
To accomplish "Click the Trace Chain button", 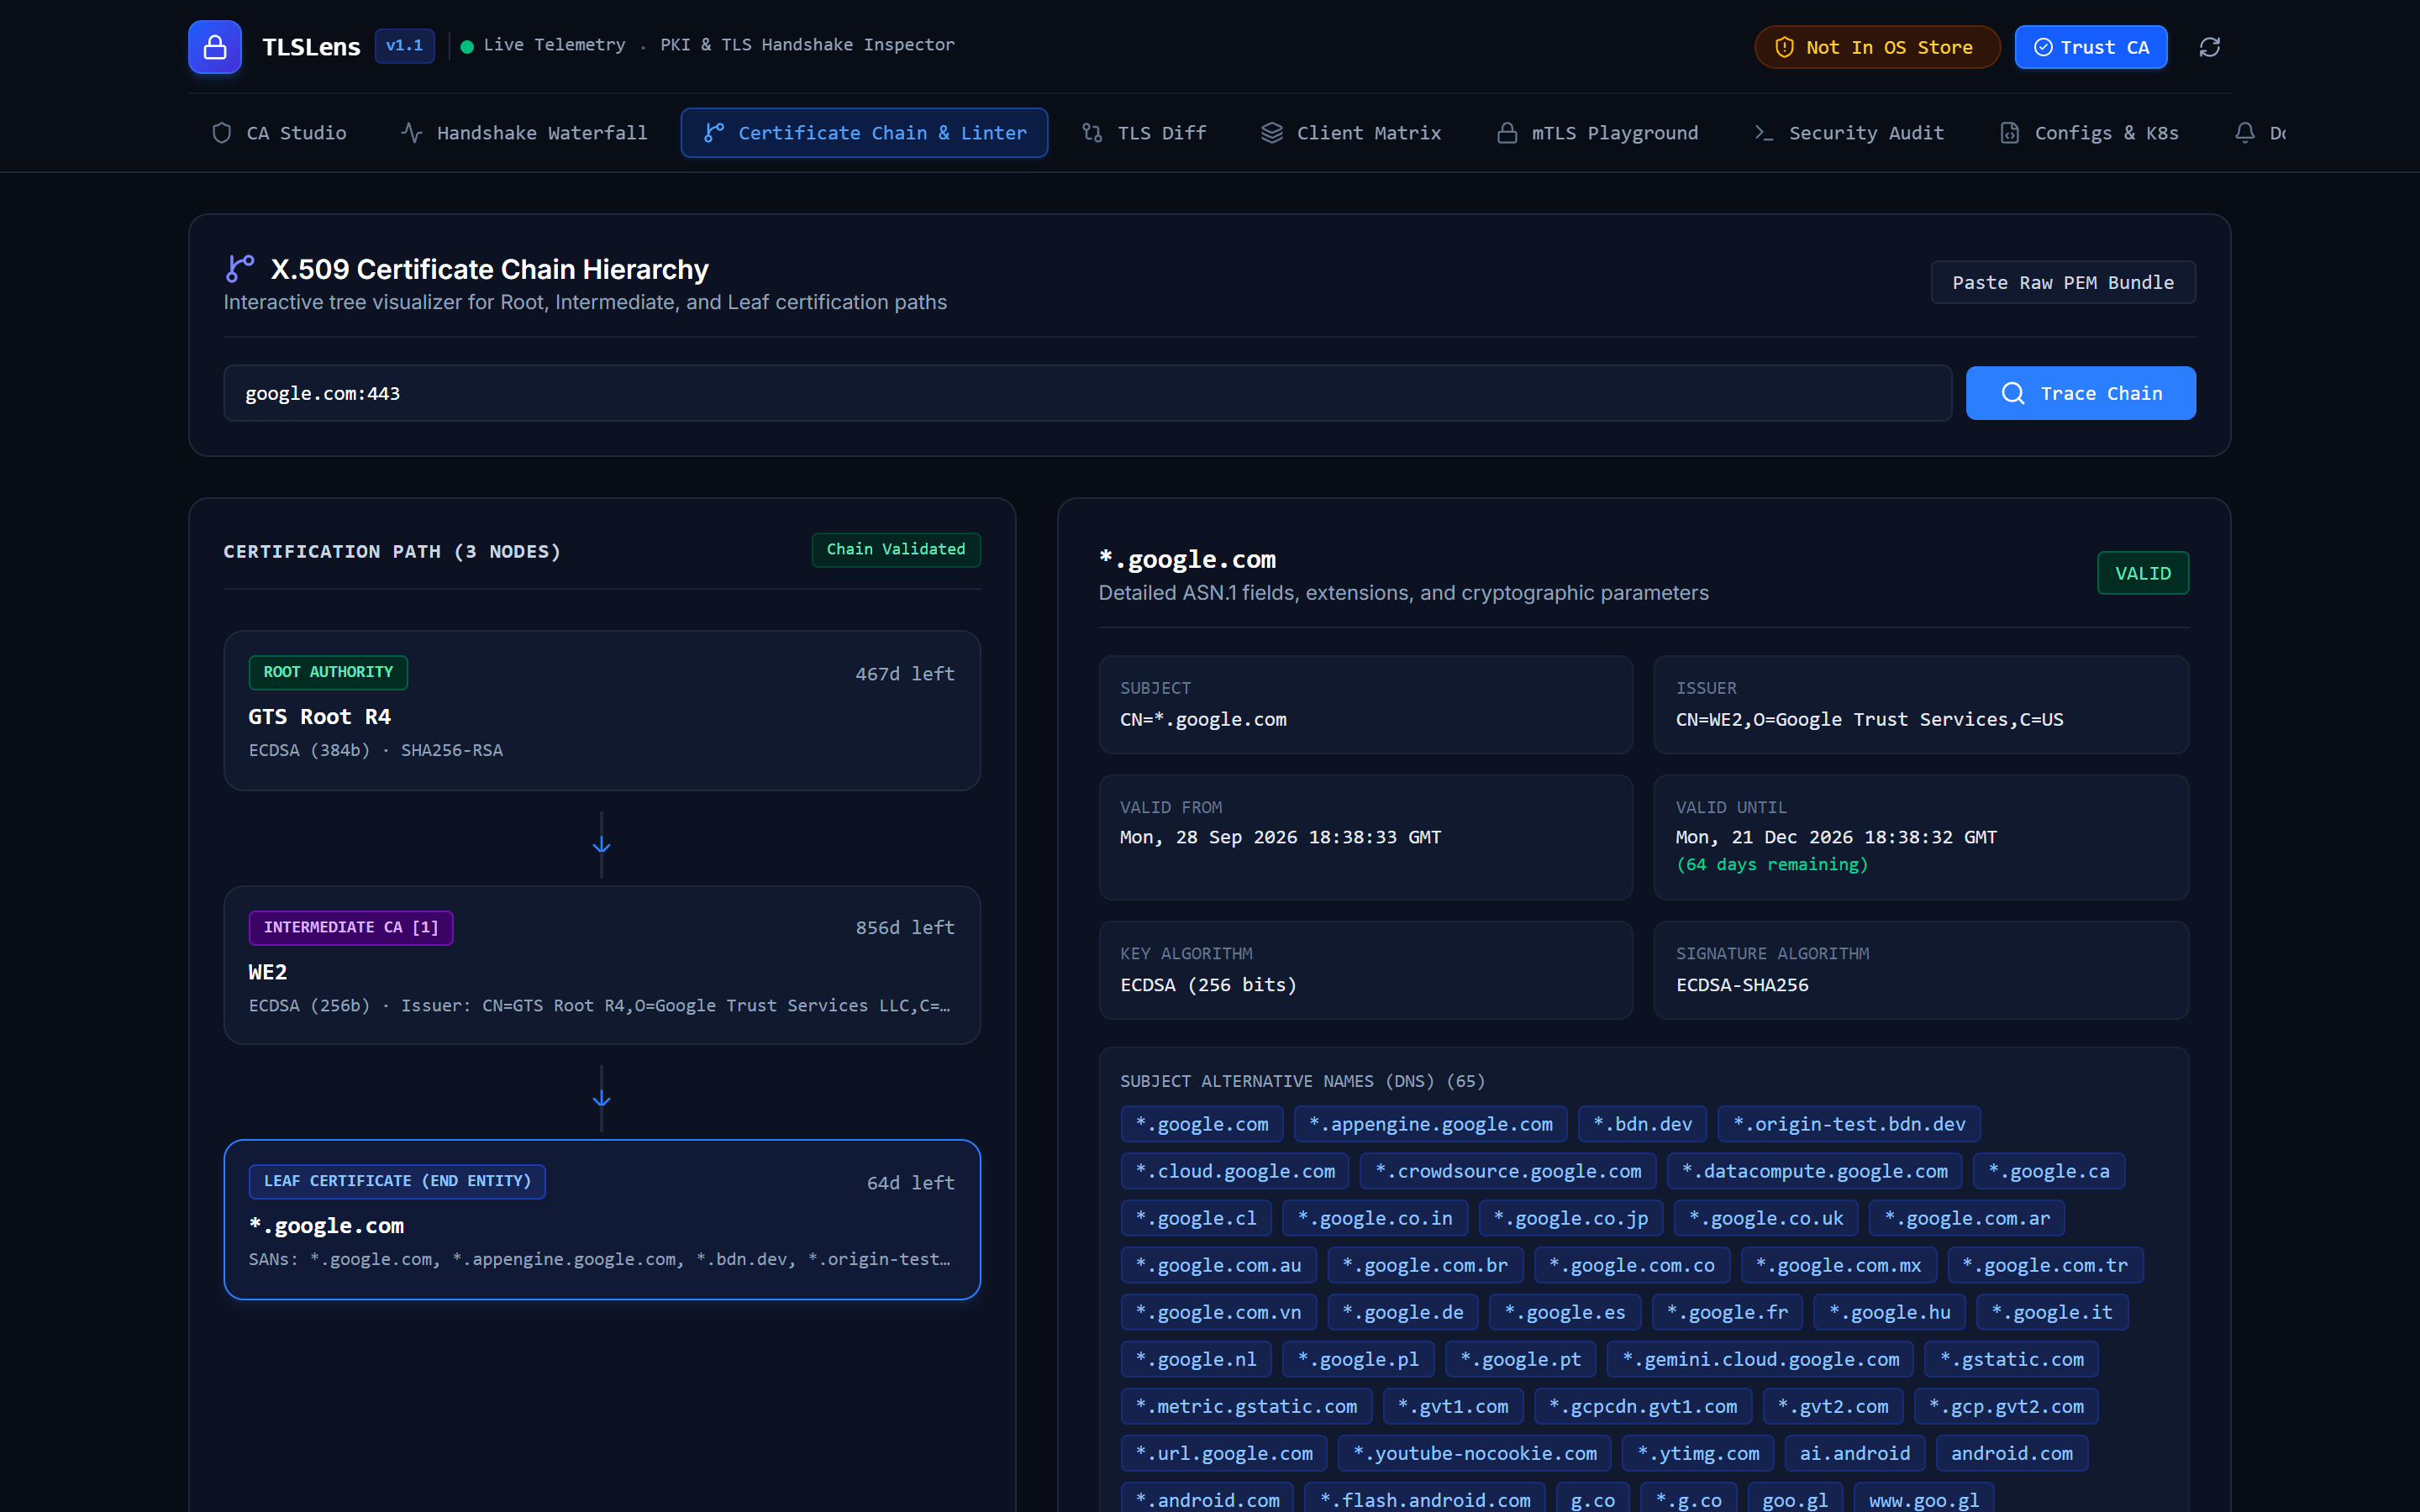I will 2081,393.
